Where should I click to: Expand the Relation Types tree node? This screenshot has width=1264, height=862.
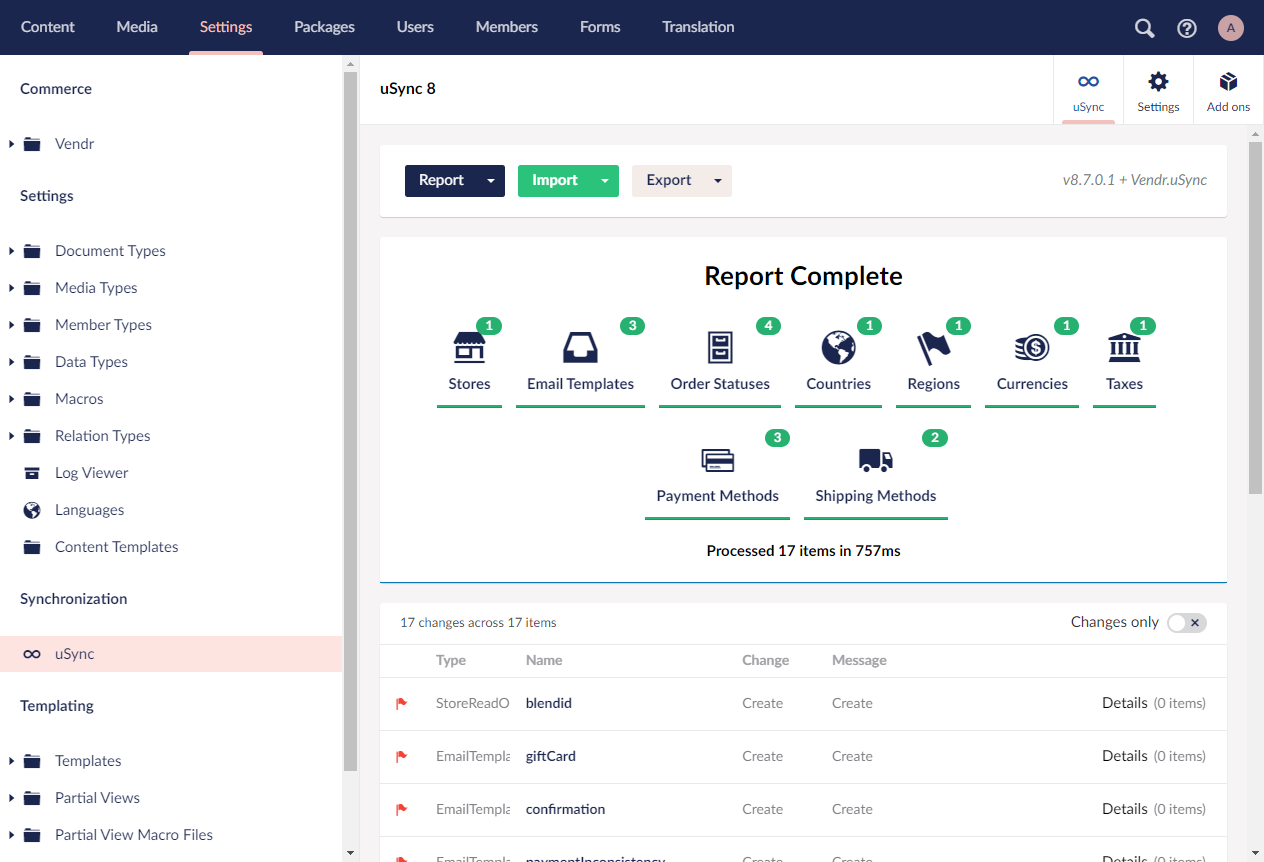[11, 436]
